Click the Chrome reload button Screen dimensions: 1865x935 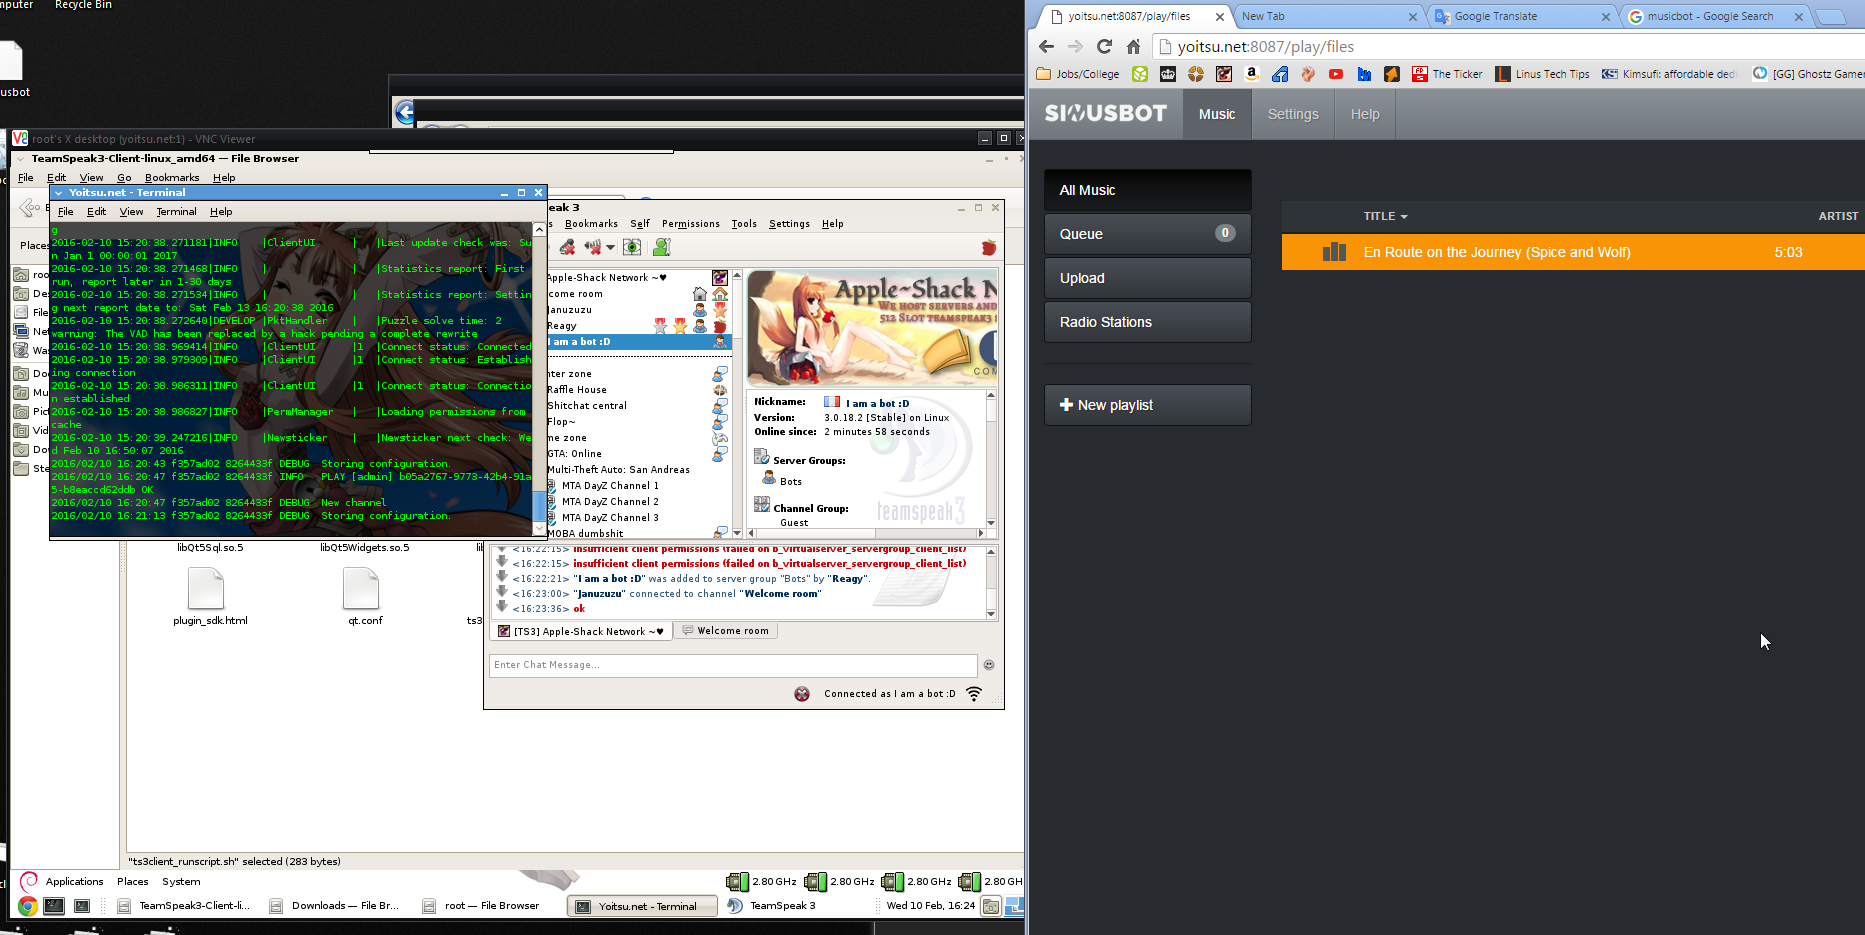pyautogui.click(x=1104, y=46)
